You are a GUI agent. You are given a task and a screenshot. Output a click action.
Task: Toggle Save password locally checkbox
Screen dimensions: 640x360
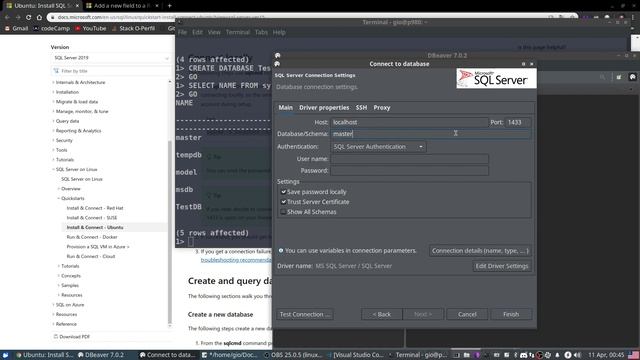pyautogui.click(x=283, y=192)
